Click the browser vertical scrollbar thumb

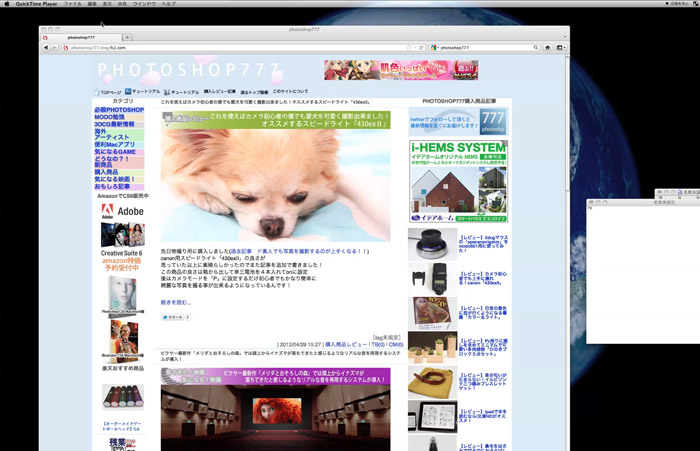coord(567,123)
